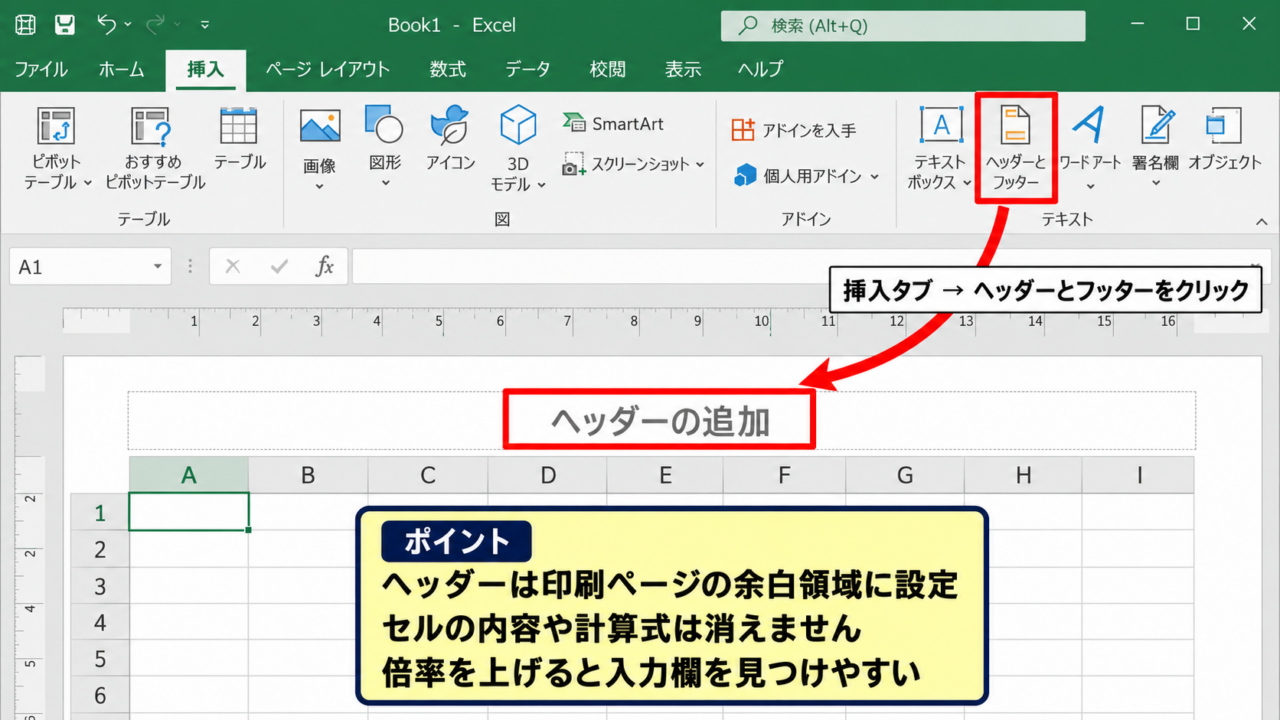
Task: Switch to the ページ レイアウト tab
Action: pos(328,69)
